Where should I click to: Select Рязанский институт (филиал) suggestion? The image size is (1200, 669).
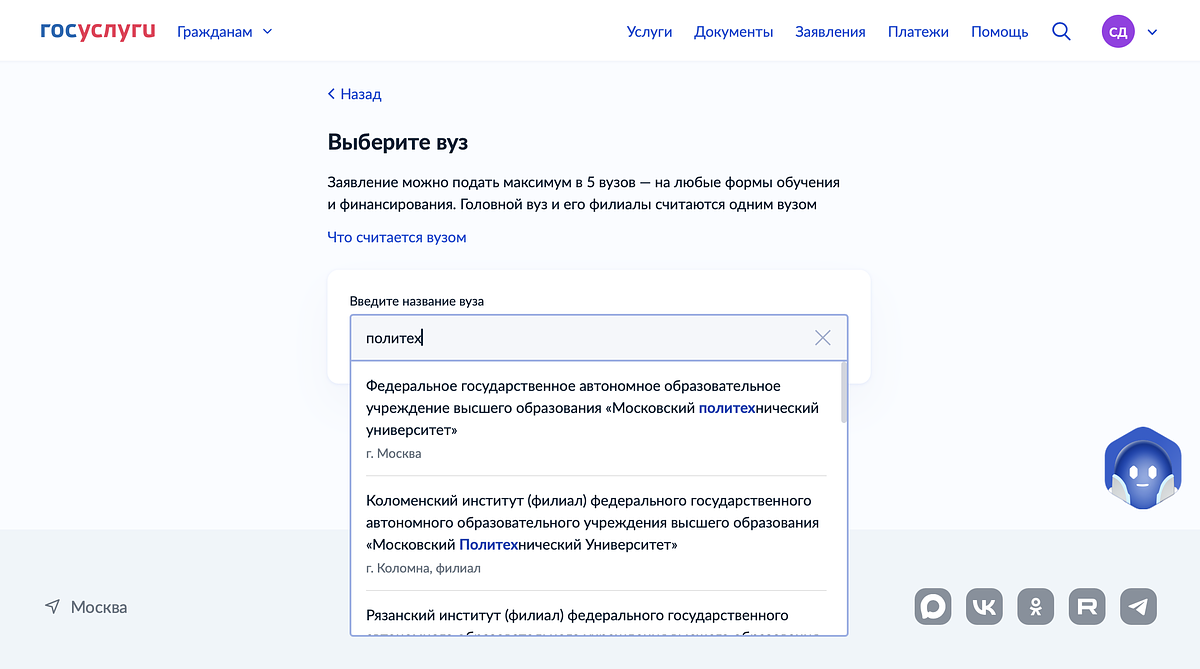(596, 612)
